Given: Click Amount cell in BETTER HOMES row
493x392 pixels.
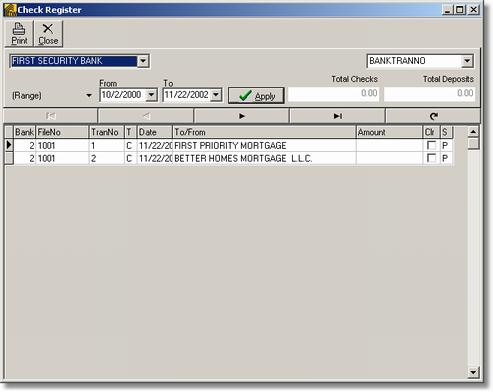Looking at the screenshot, I should [389, 158].
